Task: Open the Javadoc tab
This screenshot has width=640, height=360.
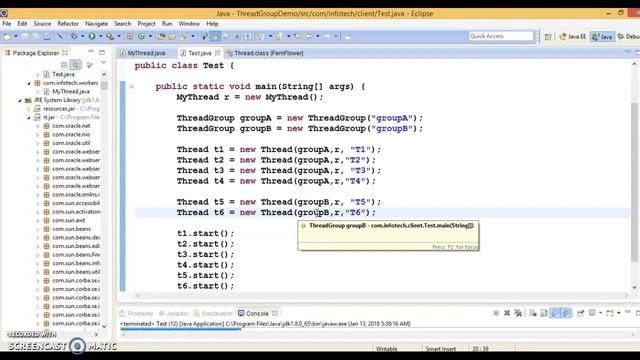Action: (x=174, y=313)
